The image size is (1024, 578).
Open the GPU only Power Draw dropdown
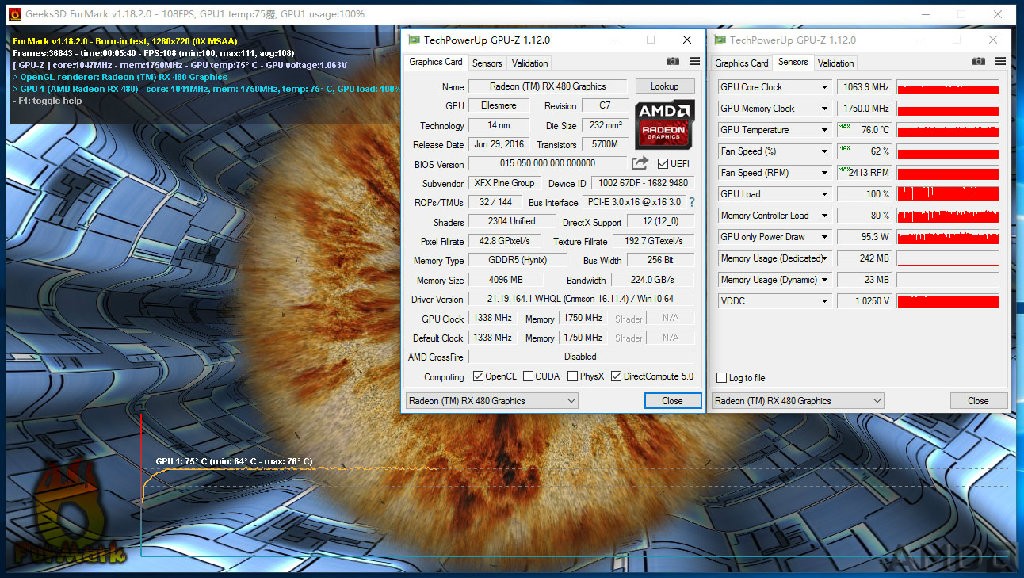coord(825,237)
